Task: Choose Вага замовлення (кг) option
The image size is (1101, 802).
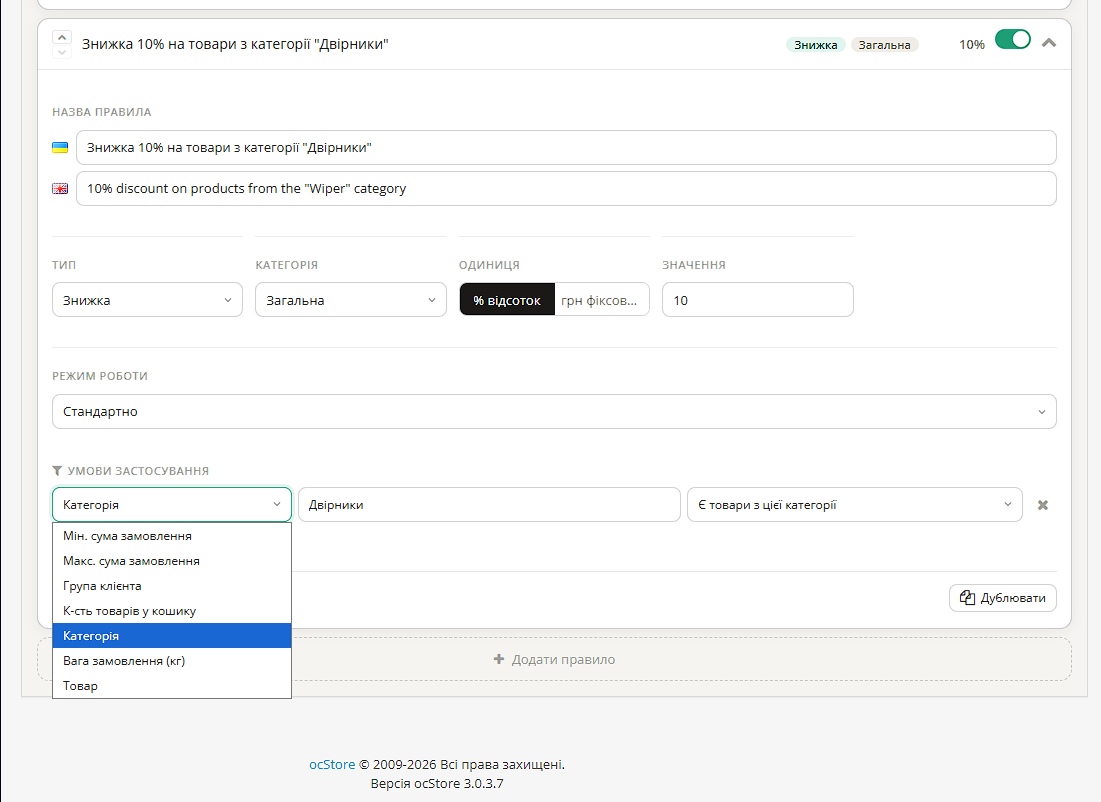Action: point(172,661)
